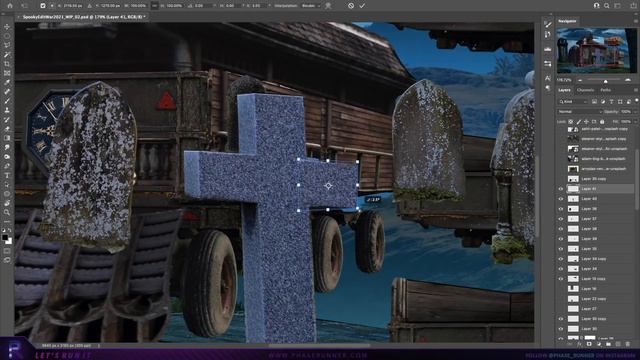
Task: Toggle visibility of Layer 19 copy
Action: pos(561,279)
